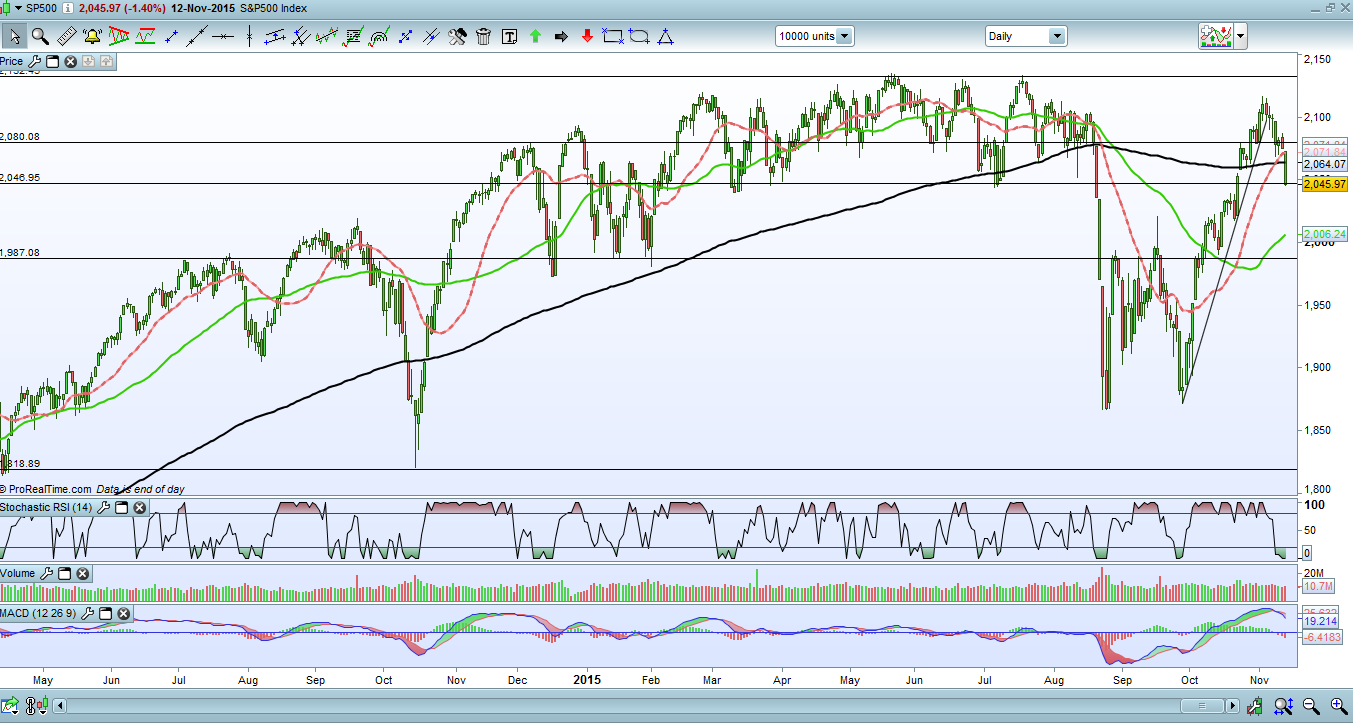Click the trash can delete tool
1353x723 pixels.
(484, 37)
